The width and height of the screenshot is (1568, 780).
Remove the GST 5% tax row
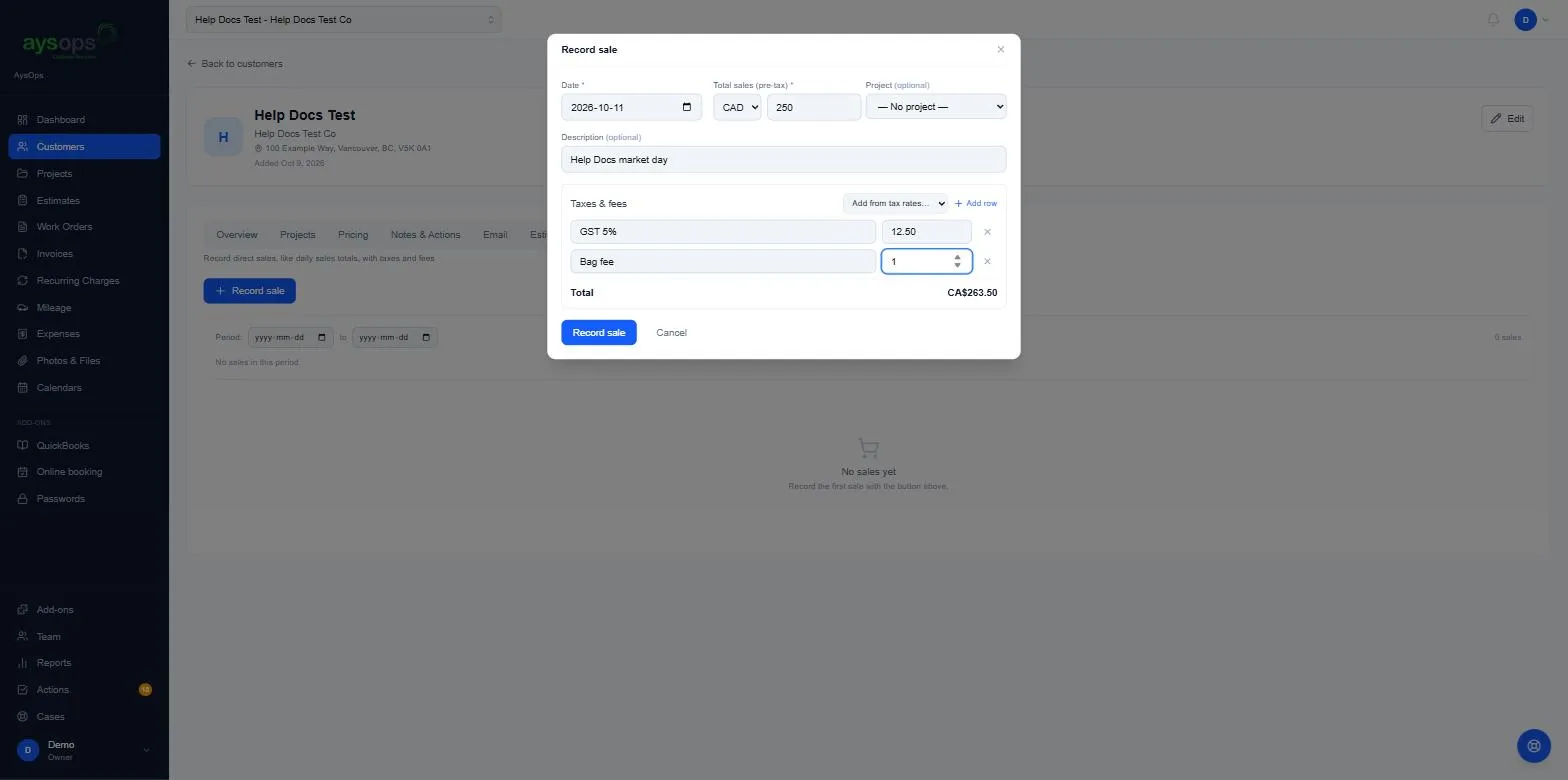tap(987, 232)
